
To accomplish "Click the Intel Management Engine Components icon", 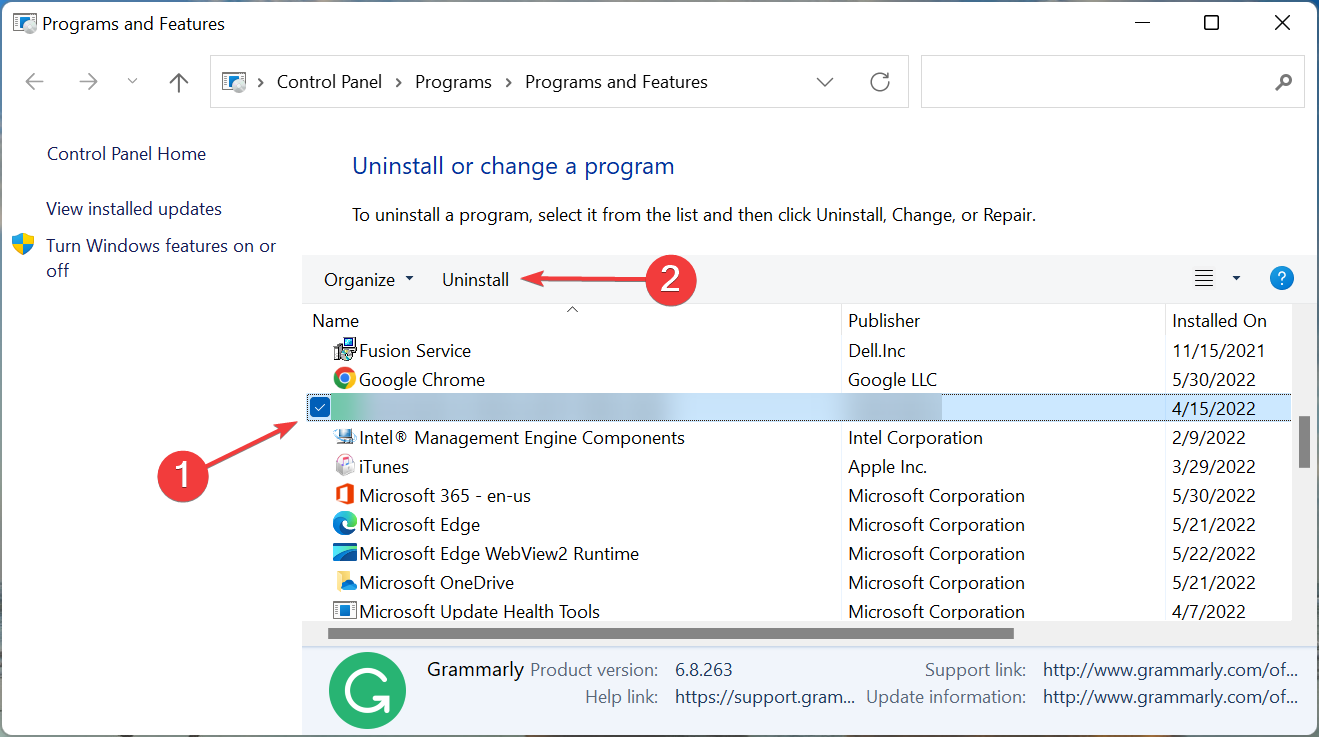I will 345,437.
